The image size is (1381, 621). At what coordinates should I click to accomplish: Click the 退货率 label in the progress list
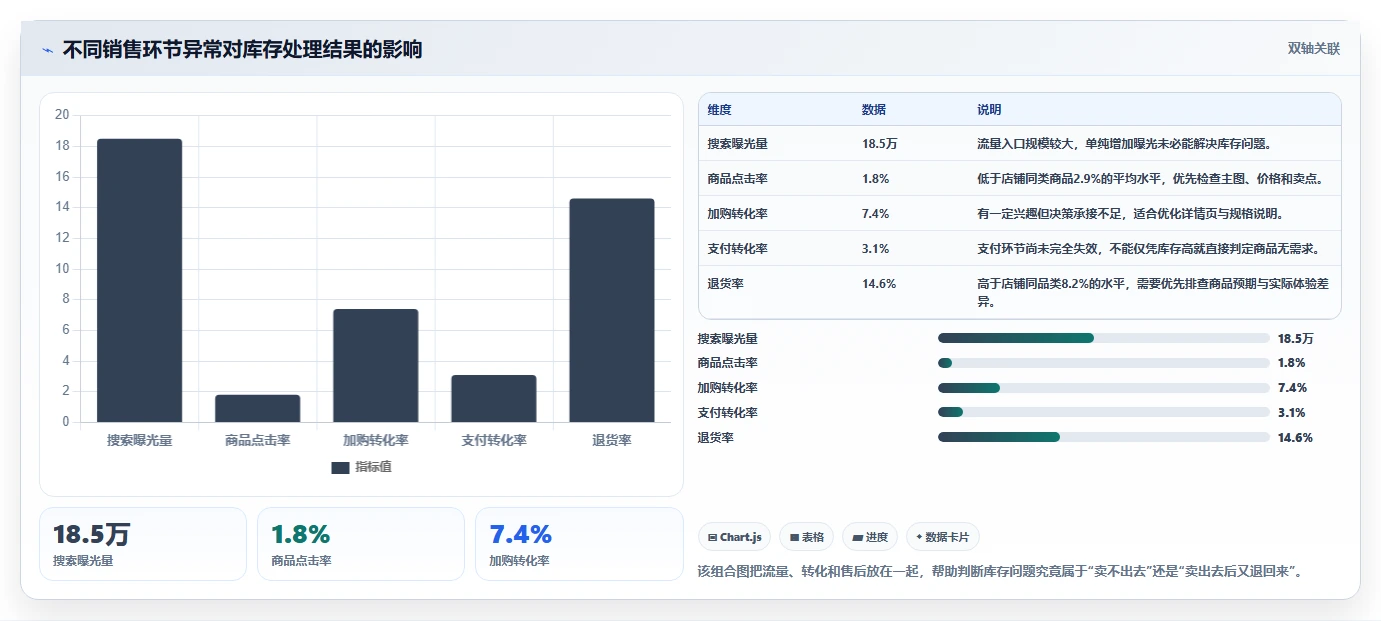[x=716, y=437]
